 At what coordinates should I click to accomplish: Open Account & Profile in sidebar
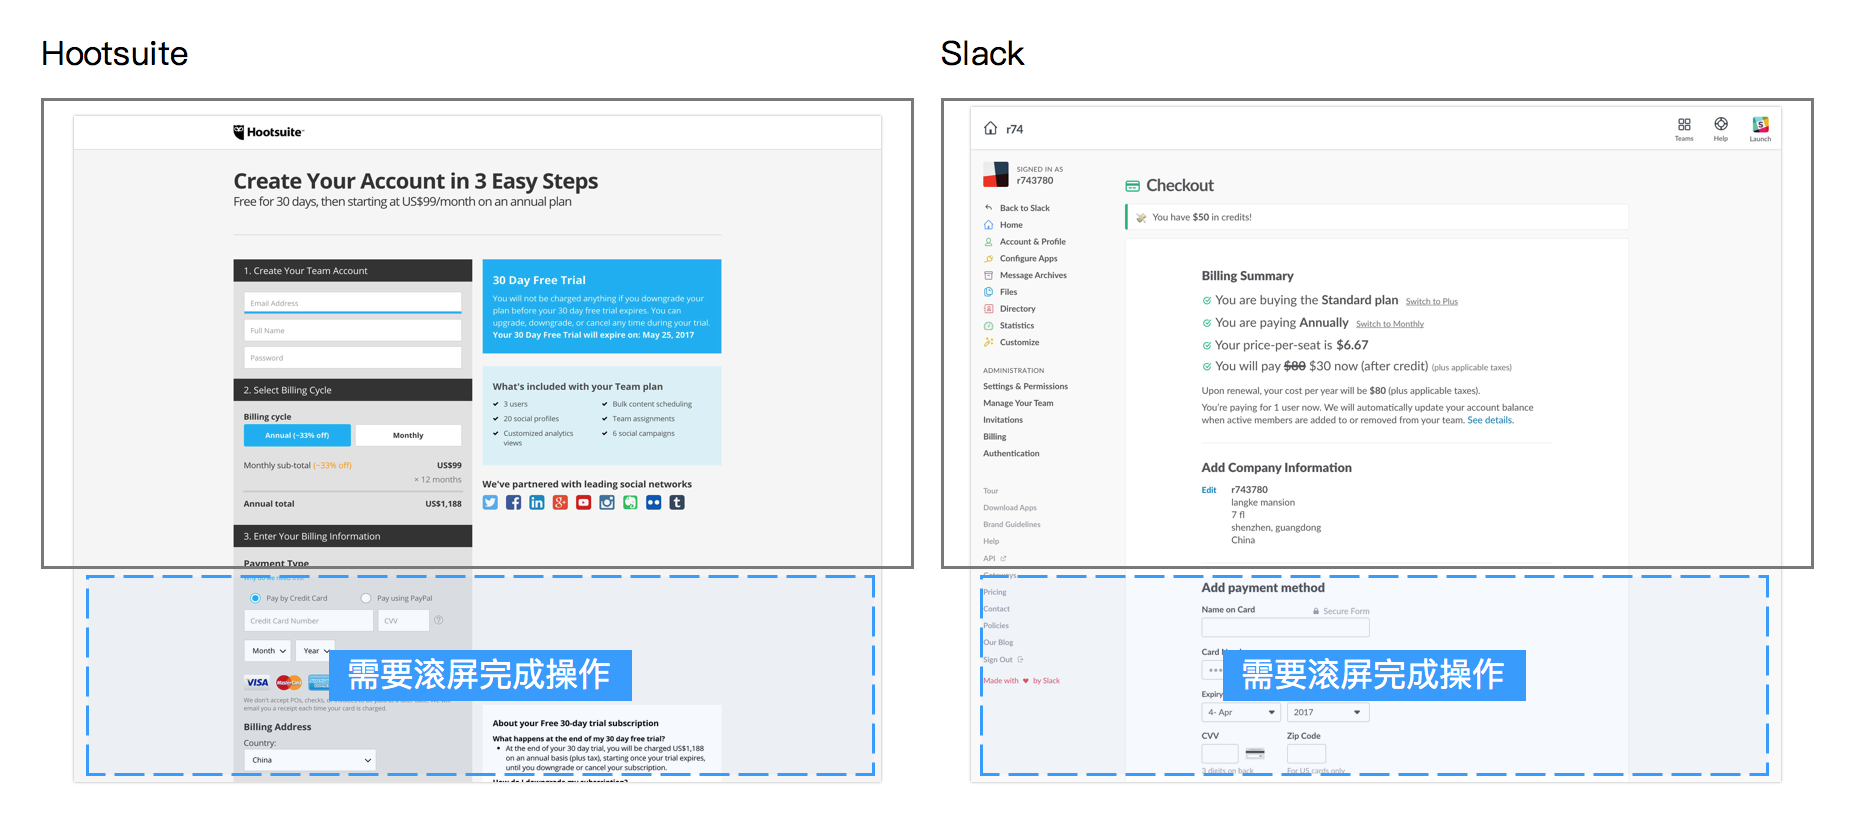[x=1032, y=242]
